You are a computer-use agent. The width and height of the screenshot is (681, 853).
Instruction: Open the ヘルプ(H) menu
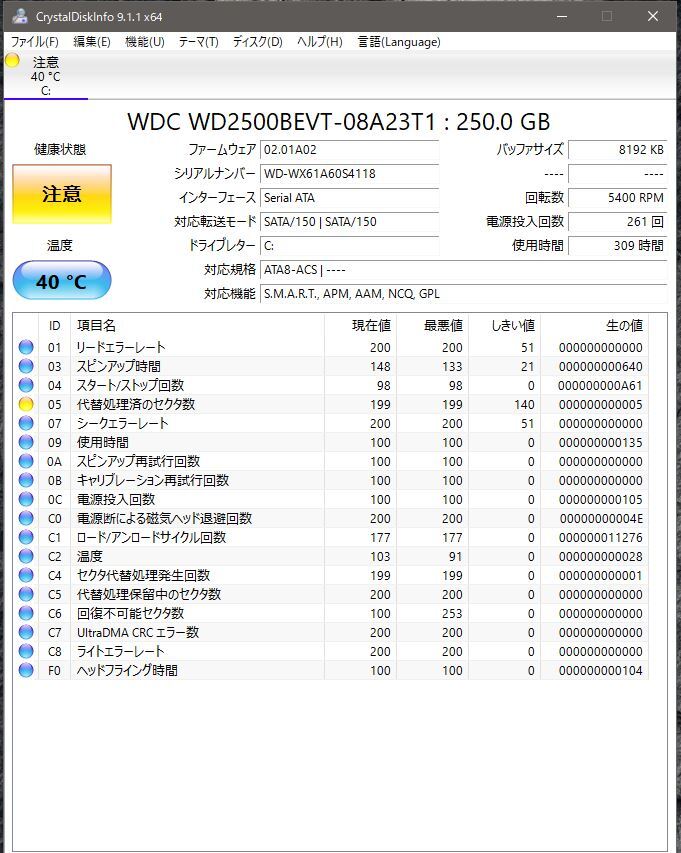[x=320, y=42]
